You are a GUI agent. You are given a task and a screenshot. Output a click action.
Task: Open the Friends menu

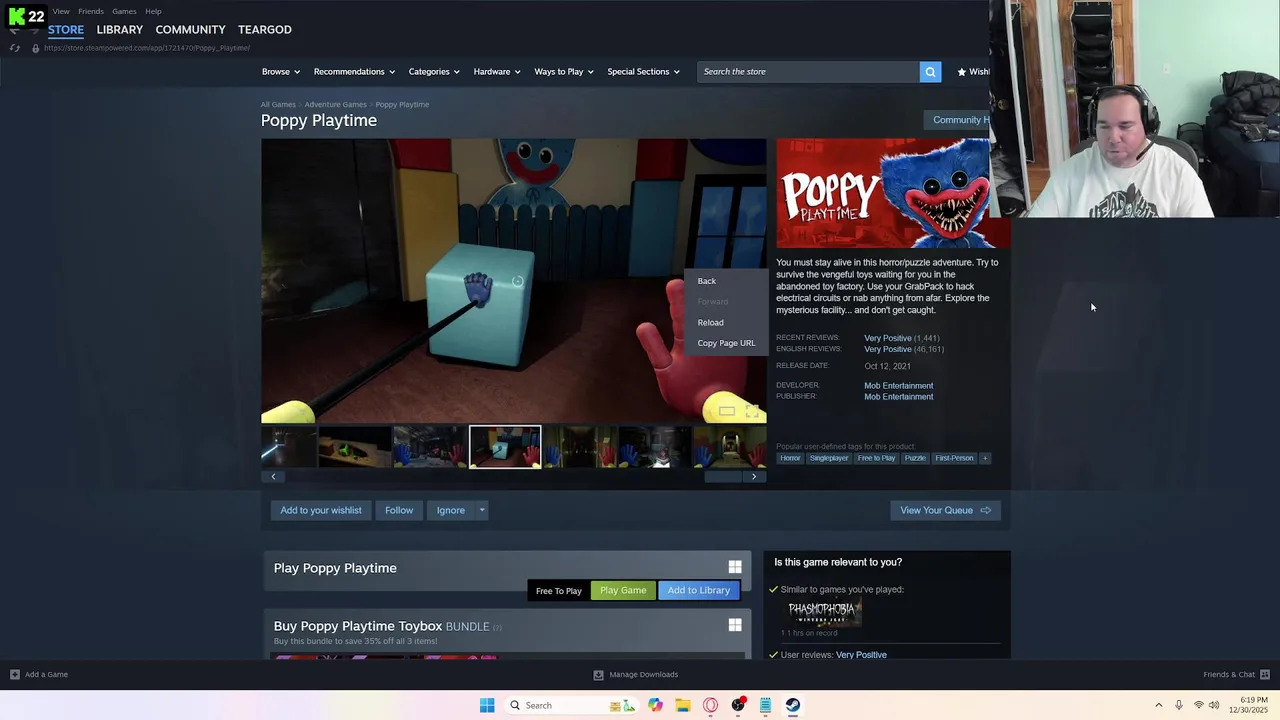click(x=91, y=11)
